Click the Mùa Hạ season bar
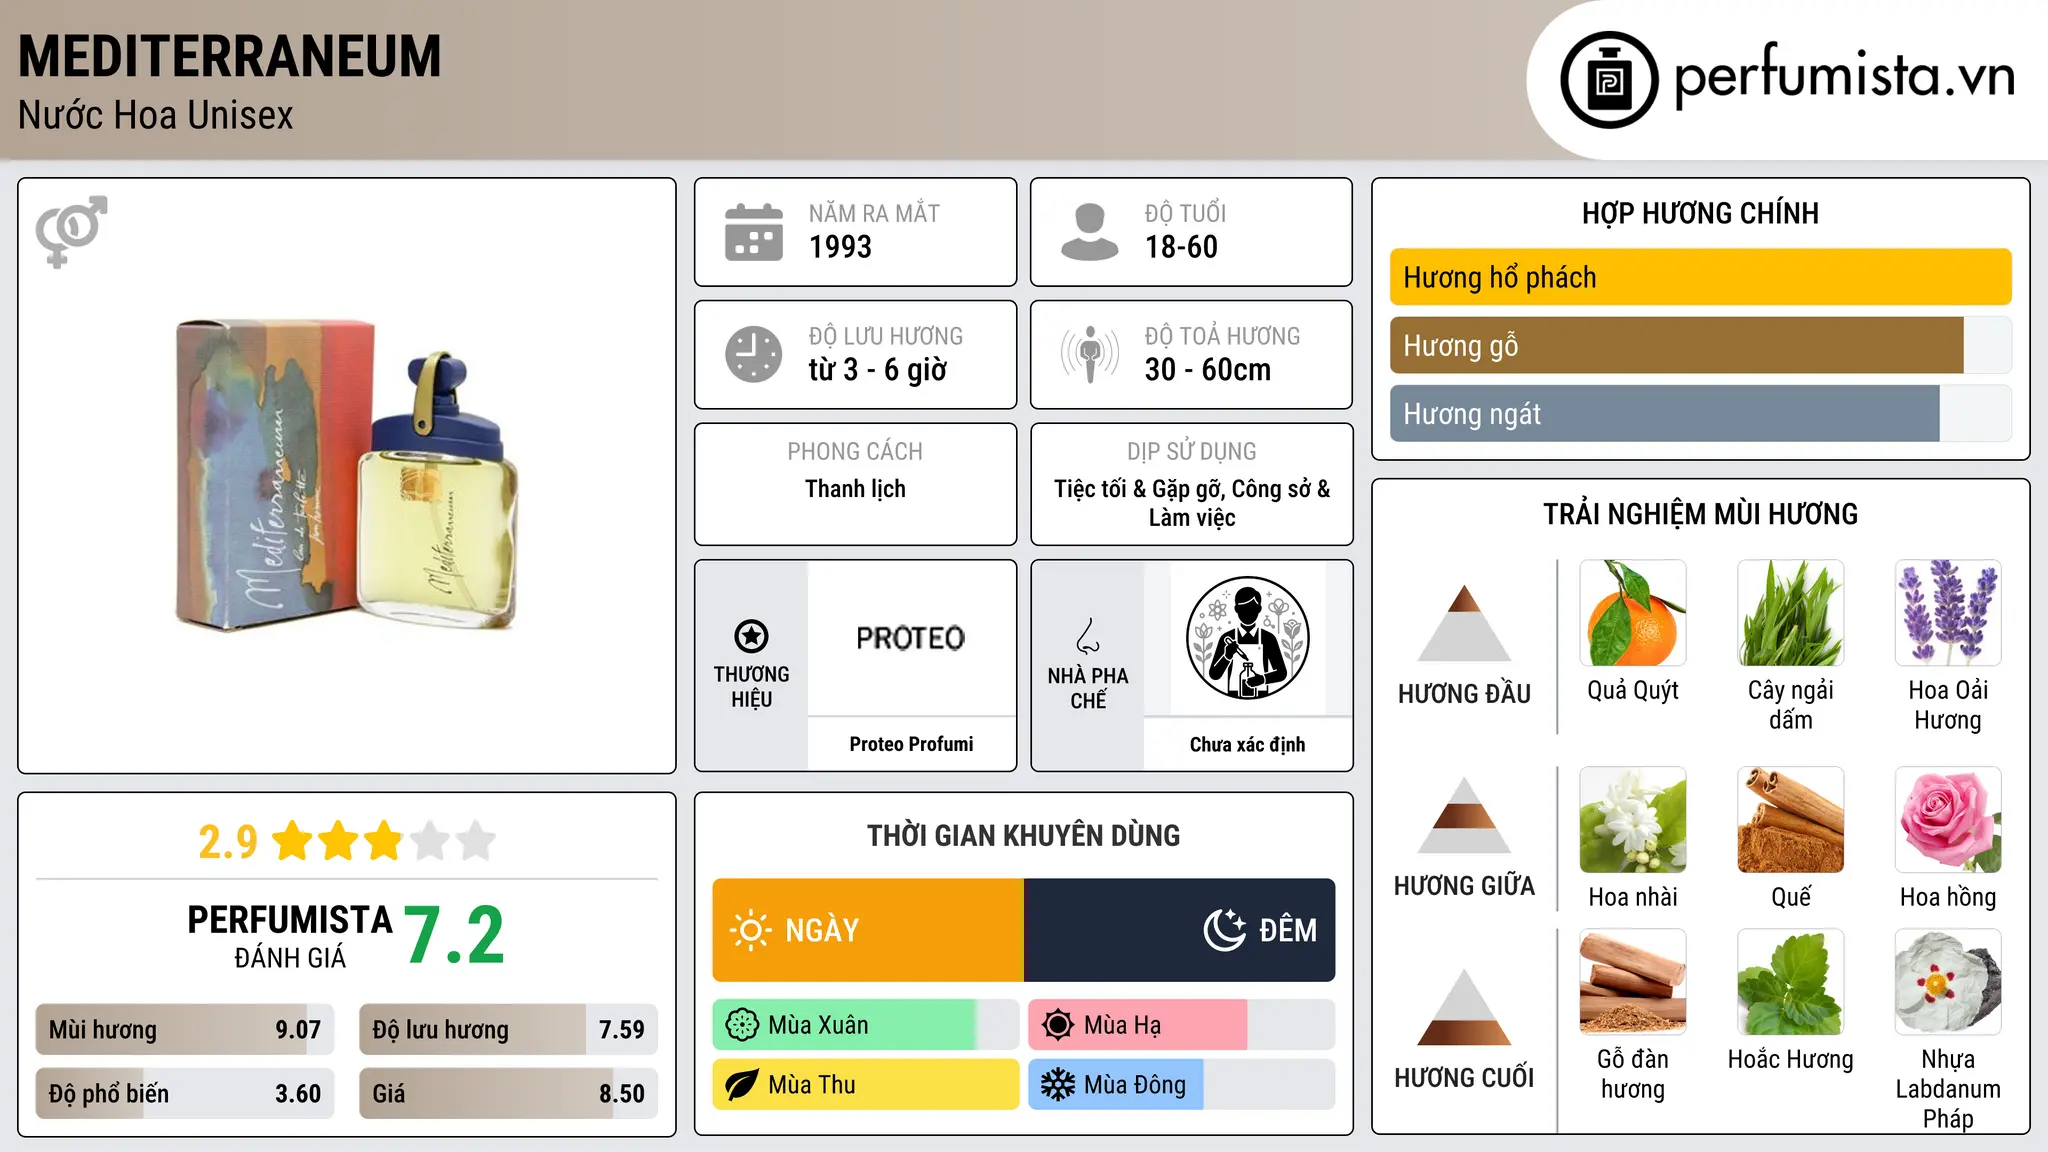2048x1152 pixels. pyautogui.click(x=1182, y=1025)
